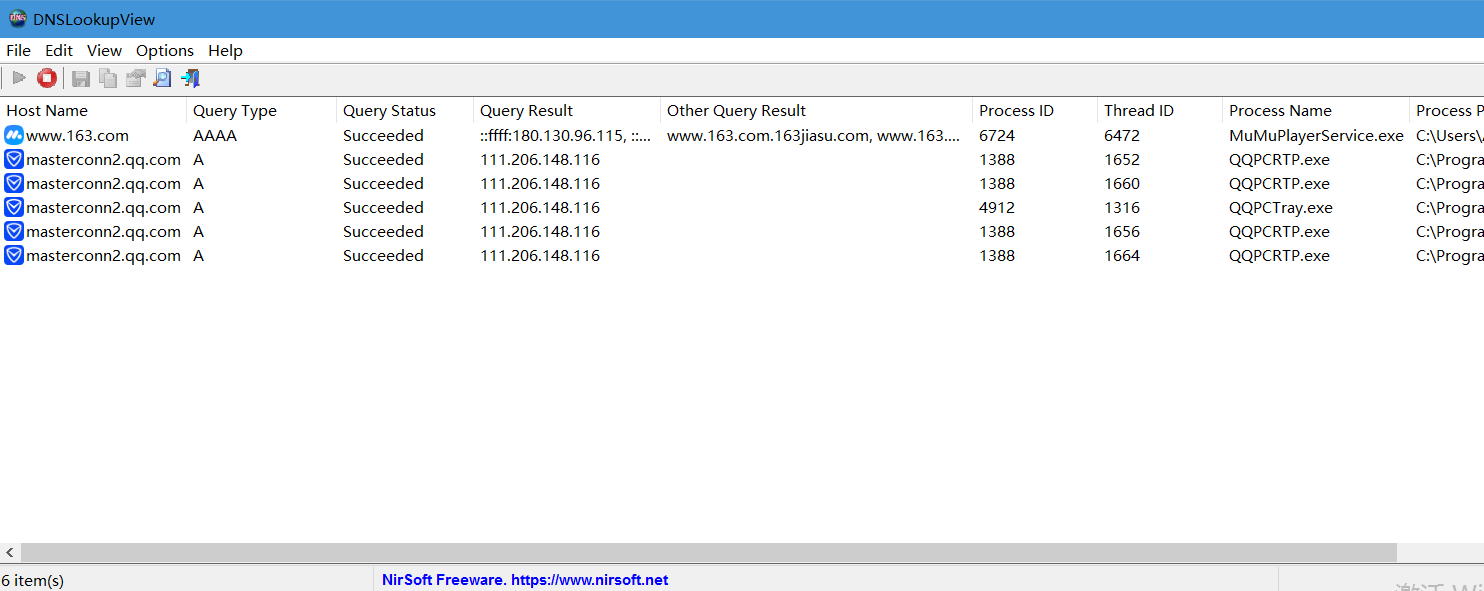1484x591 pixels.
Task: Open the Find magnifier toolbar icon
Action: (162, 78)
